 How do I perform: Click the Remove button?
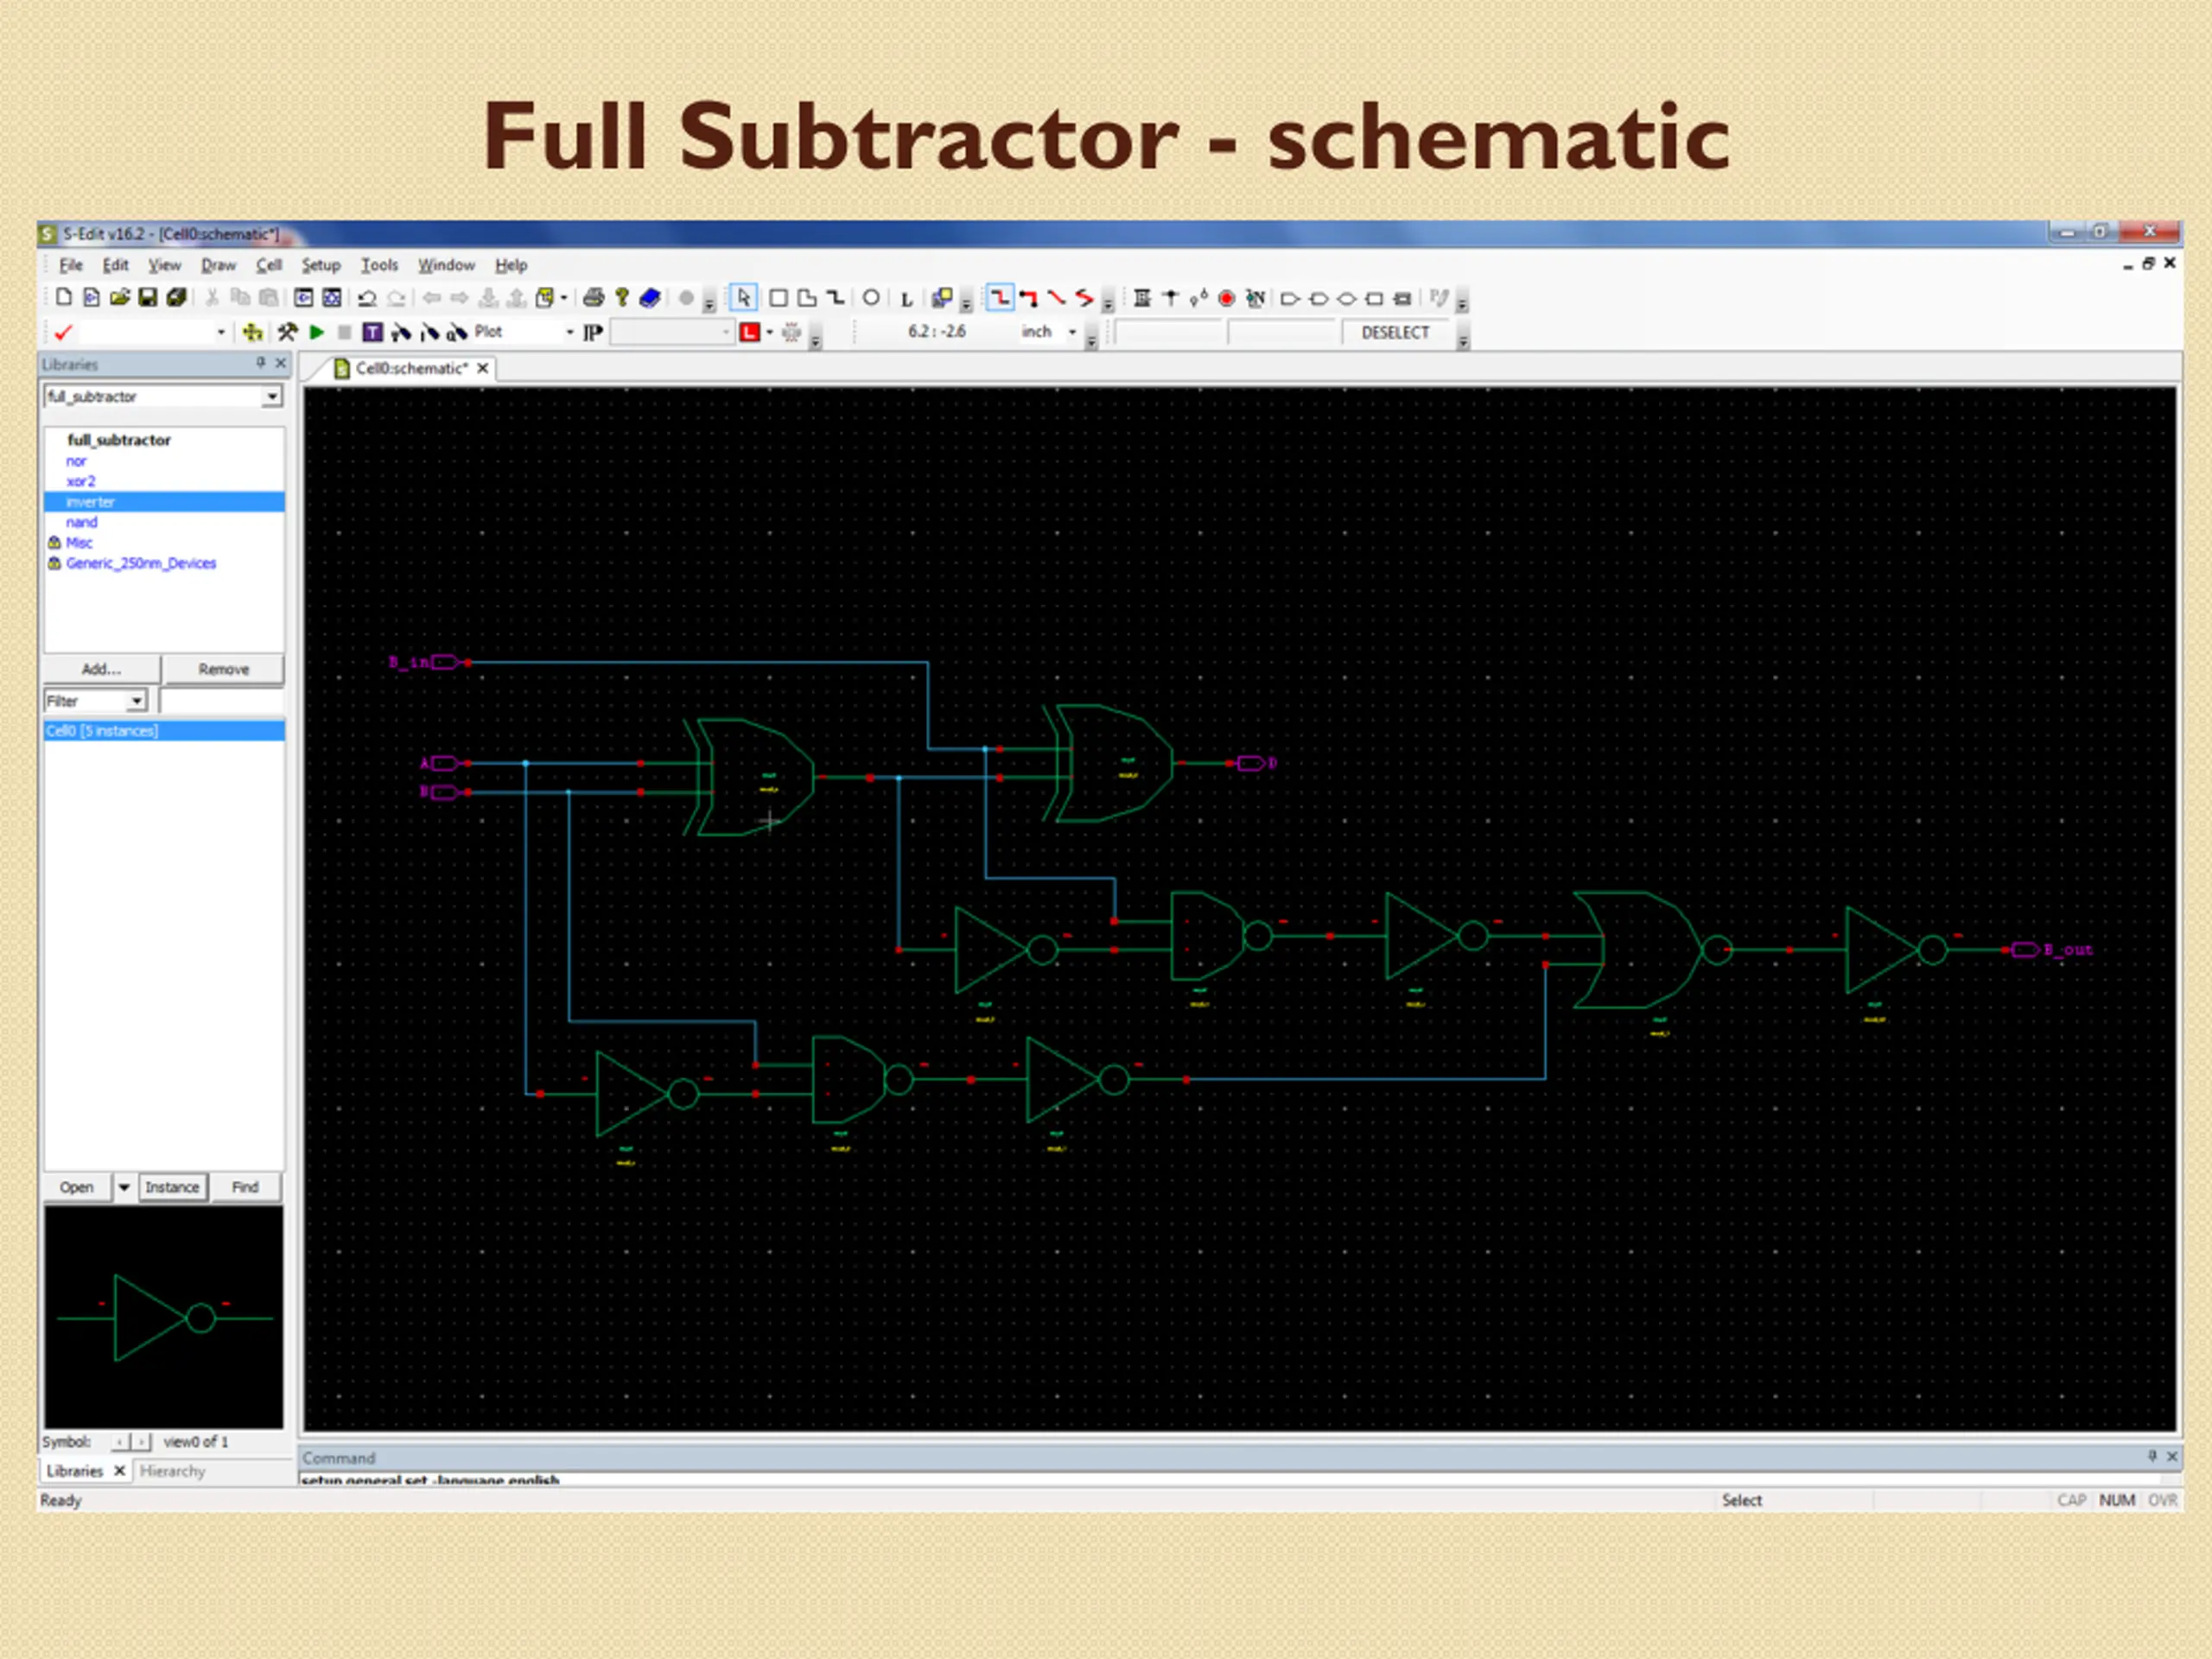click(x=223, y=669)
